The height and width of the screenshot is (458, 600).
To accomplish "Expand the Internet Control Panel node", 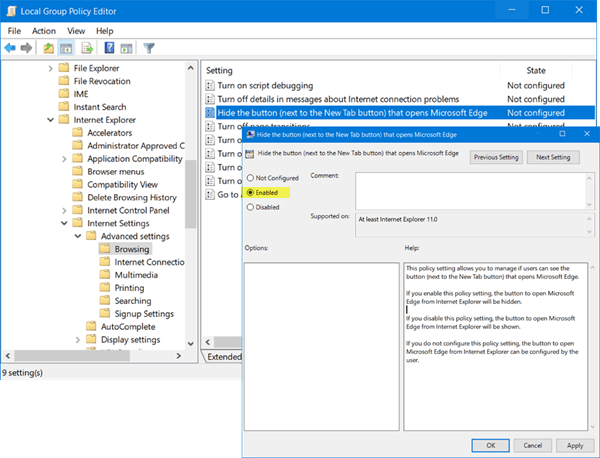I will pos(64,210).
